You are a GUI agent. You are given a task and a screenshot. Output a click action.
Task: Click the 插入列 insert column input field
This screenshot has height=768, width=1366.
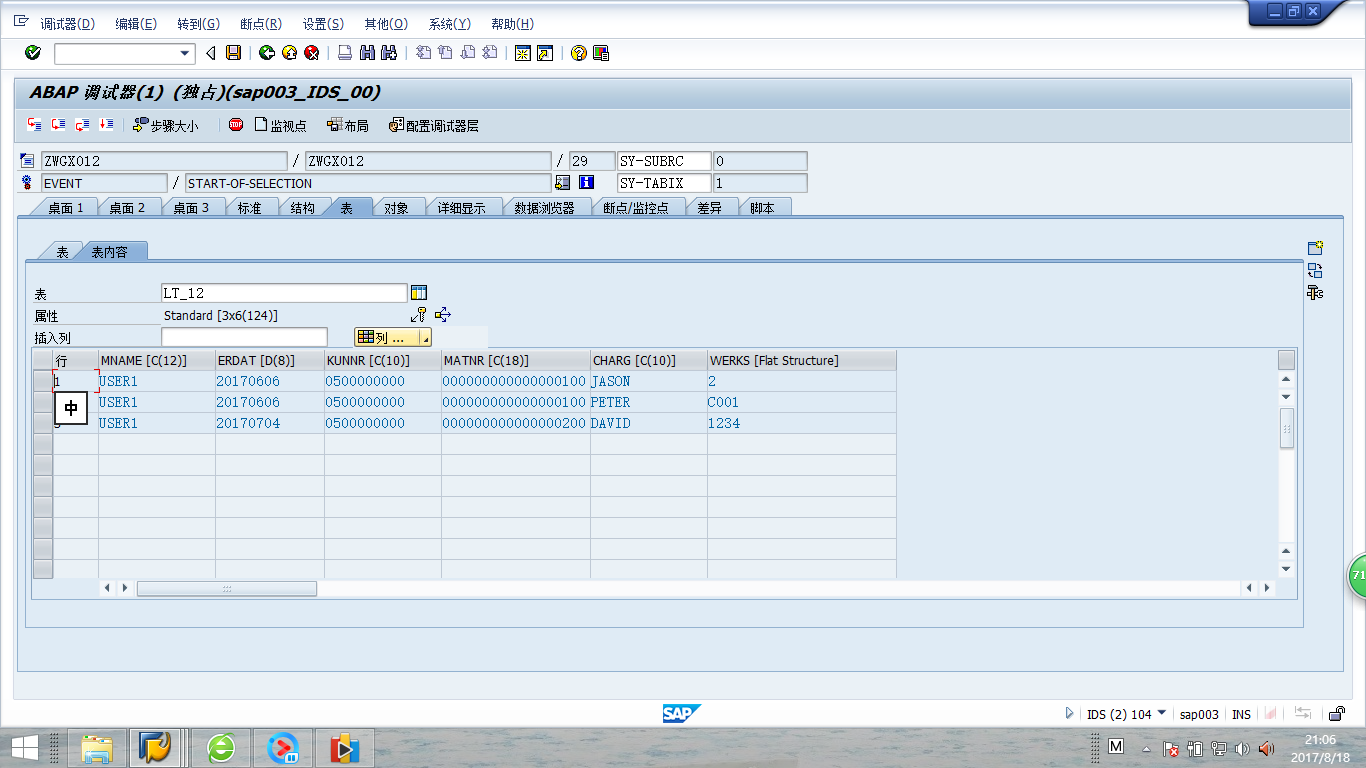(x=244, y=337)
